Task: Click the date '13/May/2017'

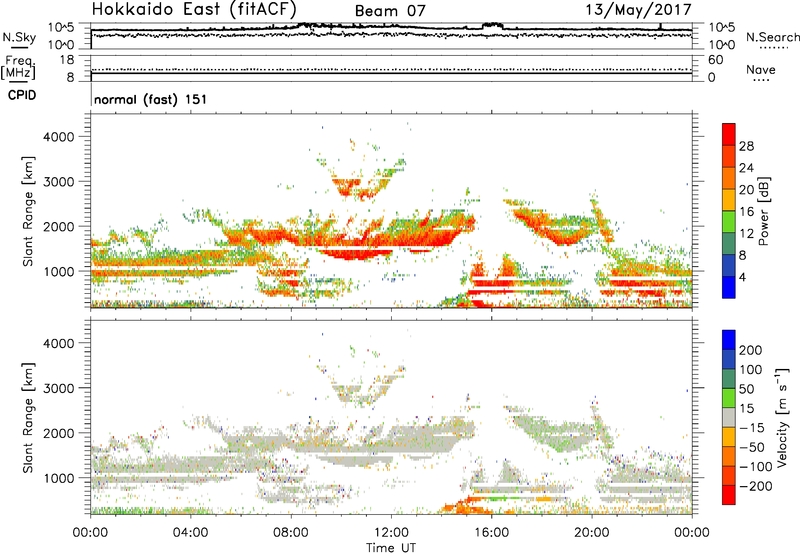Action: (638, 9)
